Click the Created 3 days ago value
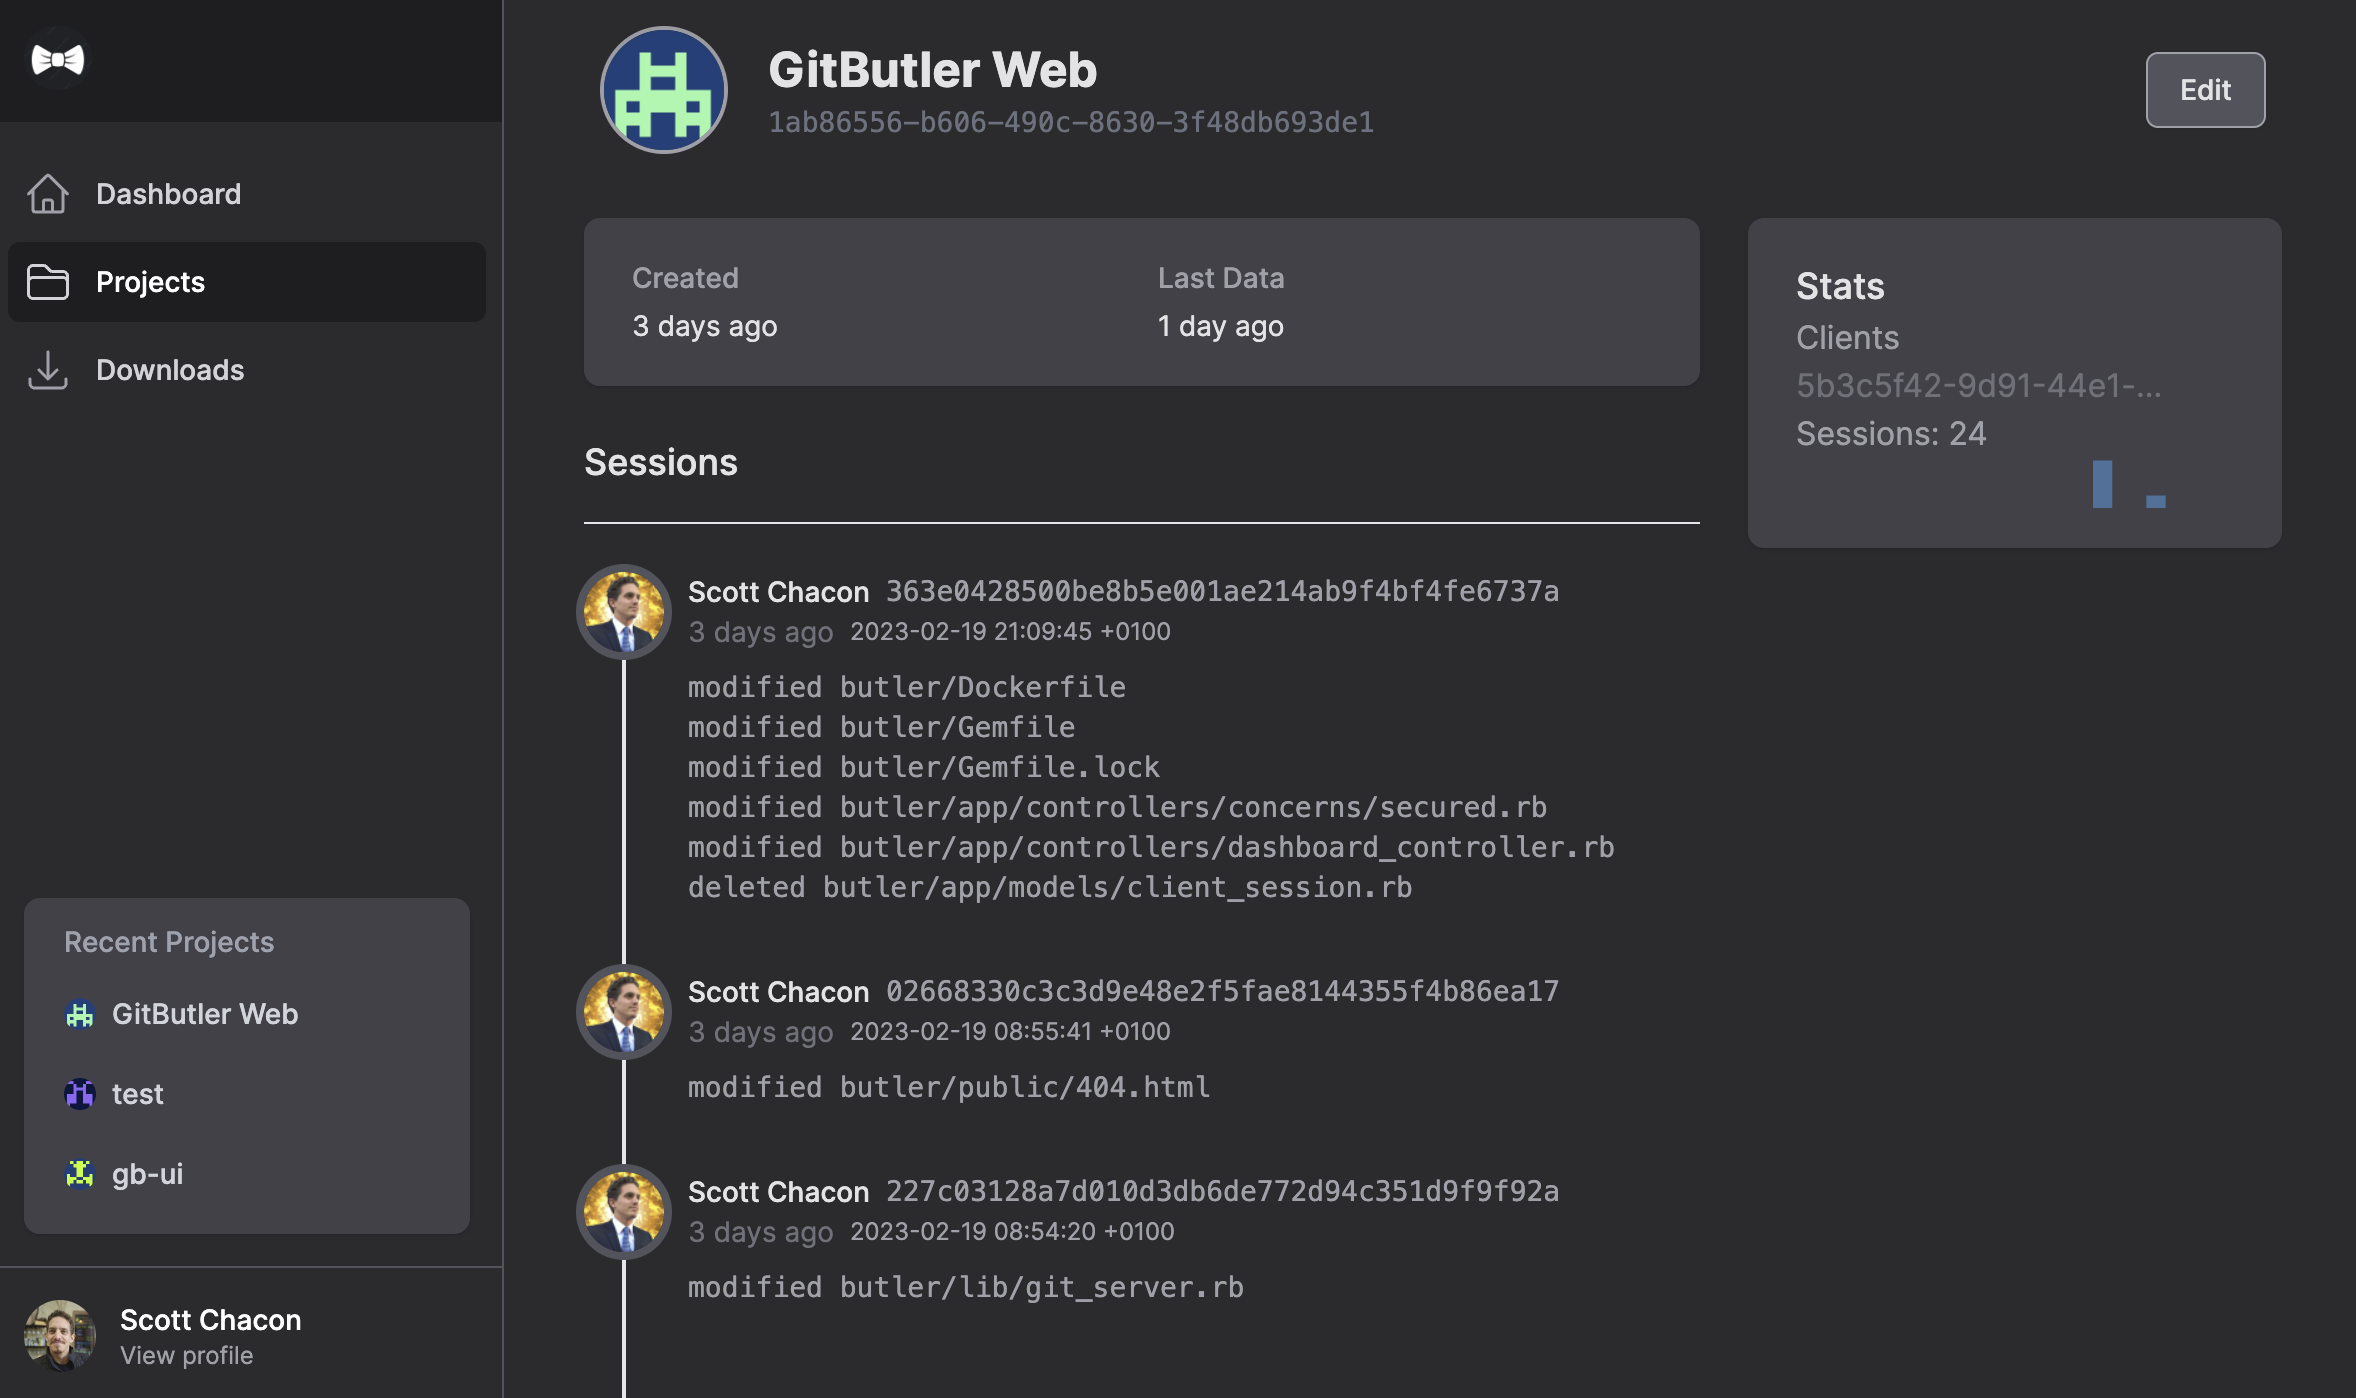The image size is (2356, 1398). pyautogui.click(x=704, y=326)
